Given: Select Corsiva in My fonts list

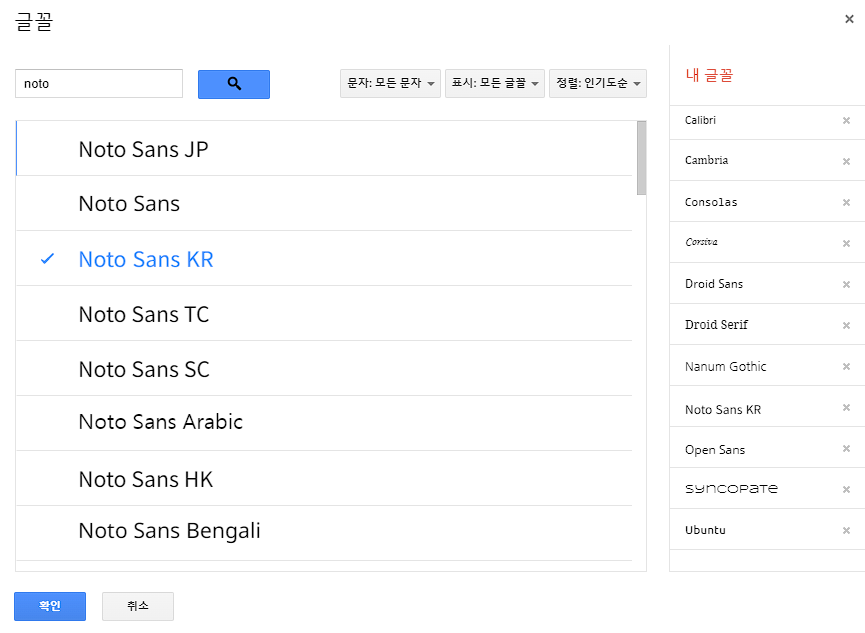Looking at the screenshot, I should [x=701, y=242].
